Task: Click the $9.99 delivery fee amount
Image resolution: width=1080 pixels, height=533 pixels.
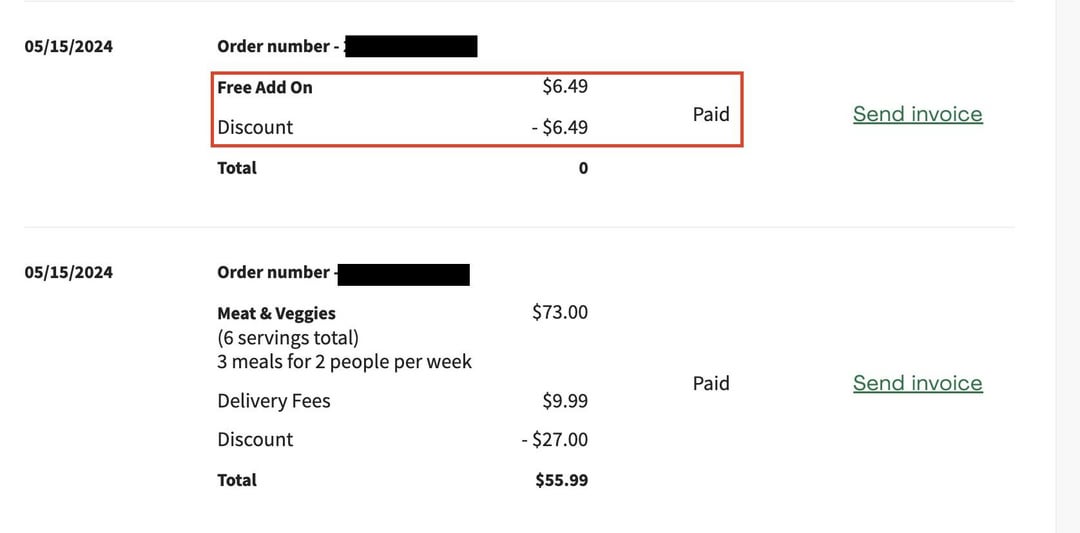Action: tap(564, 401)
